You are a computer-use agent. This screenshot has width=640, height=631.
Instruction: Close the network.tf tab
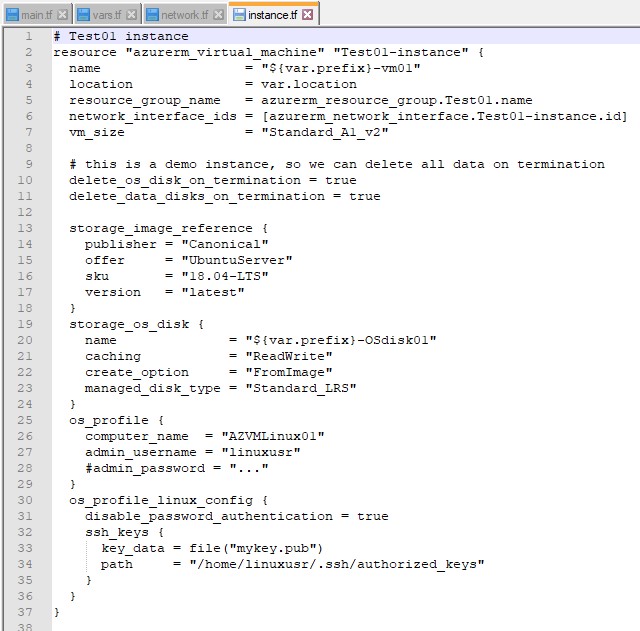219,15
